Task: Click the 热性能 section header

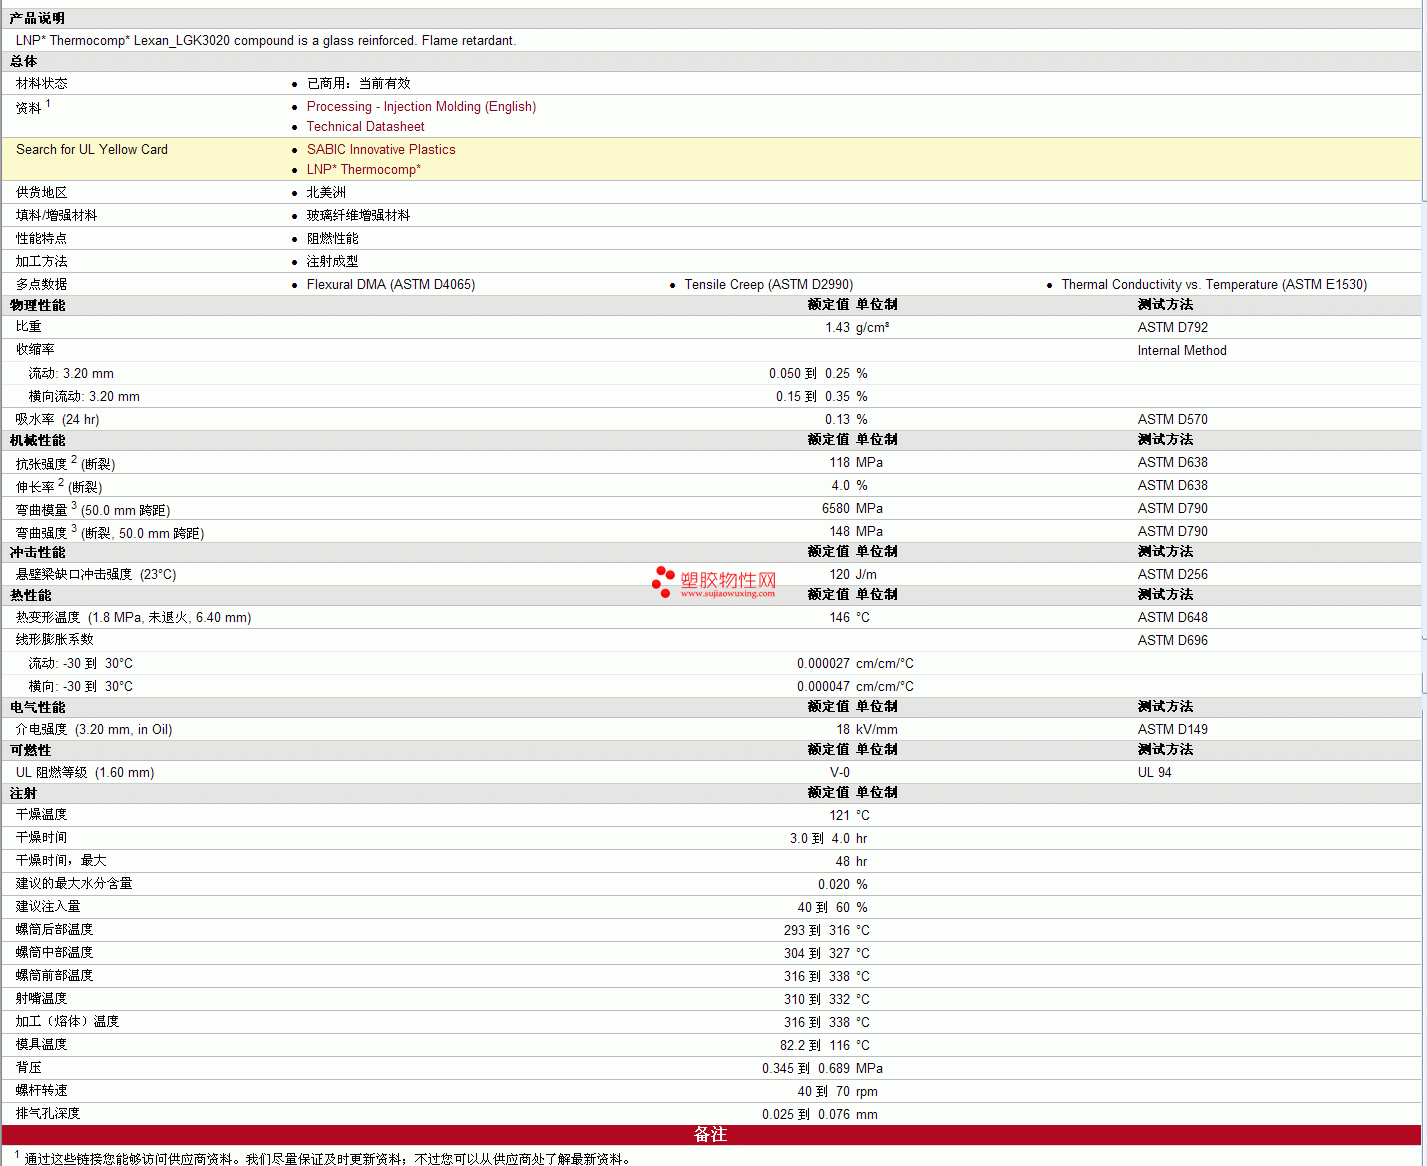Action: 30,596
